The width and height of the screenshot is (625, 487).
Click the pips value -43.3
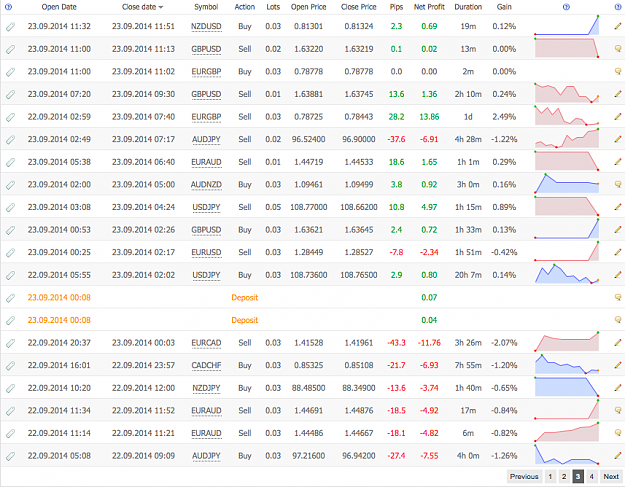coord(396,343)
